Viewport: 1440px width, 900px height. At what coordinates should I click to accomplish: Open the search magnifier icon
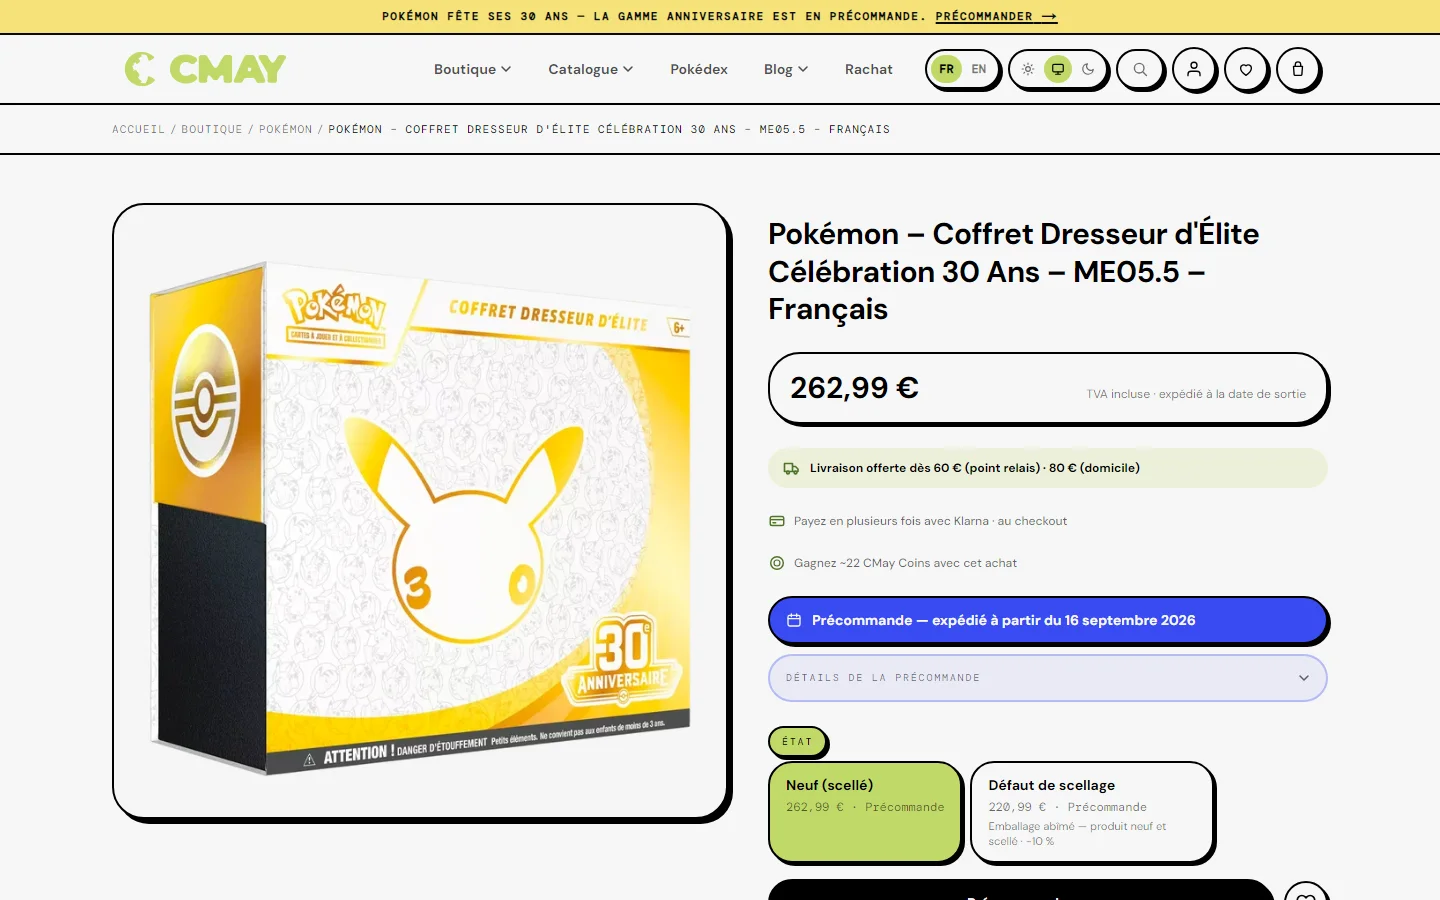[x=1140, y=69]
